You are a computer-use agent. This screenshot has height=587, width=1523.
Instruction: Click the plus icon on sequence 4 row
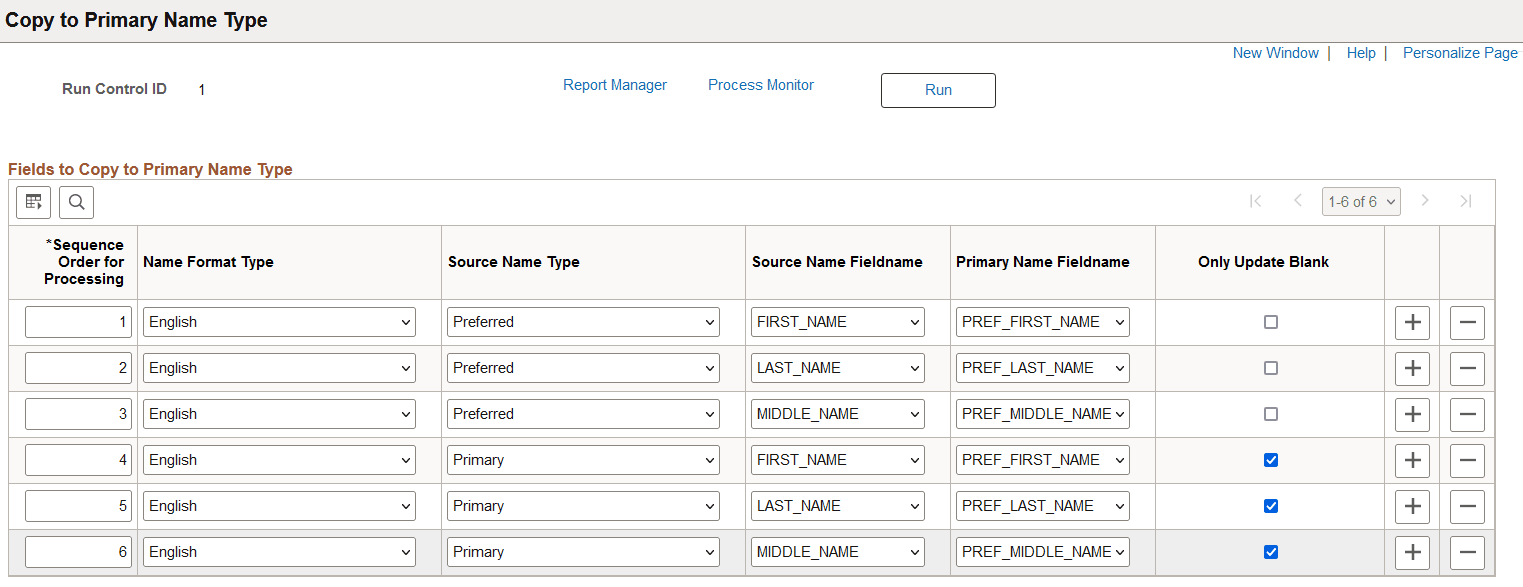pyautogui.click(x=1412, y=460)
